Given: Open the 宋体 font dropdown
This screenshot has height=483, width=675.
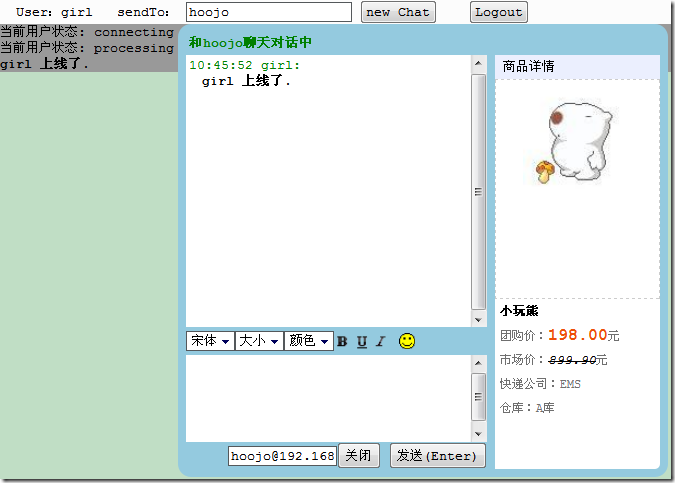Looking at the screenshot, I should click(210, 341).
